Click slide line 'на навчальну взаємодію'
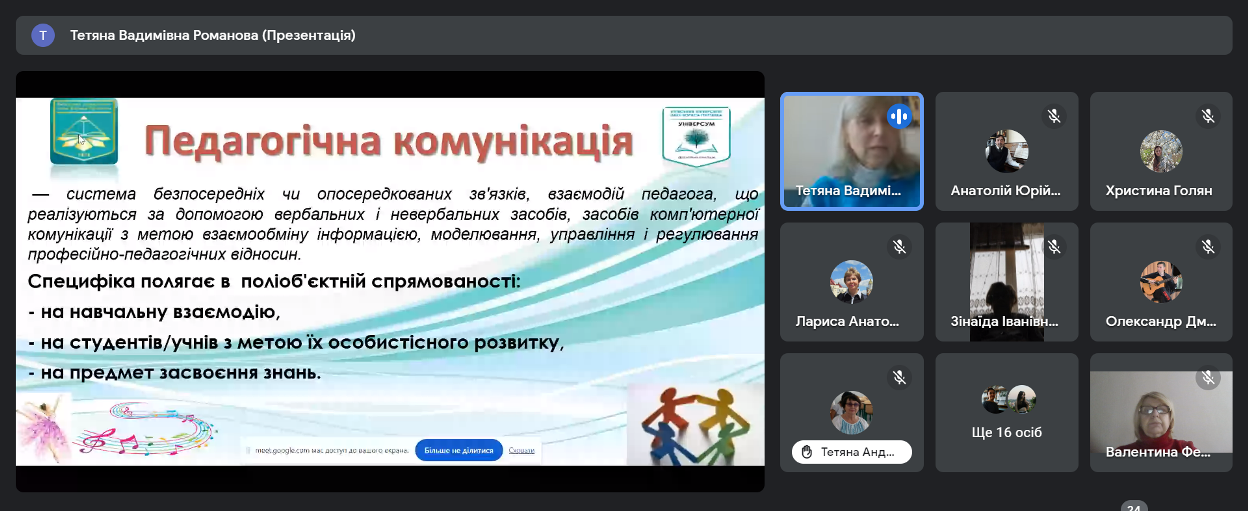Viewport: 1248px width, 511px height. [x=154, y=312]
